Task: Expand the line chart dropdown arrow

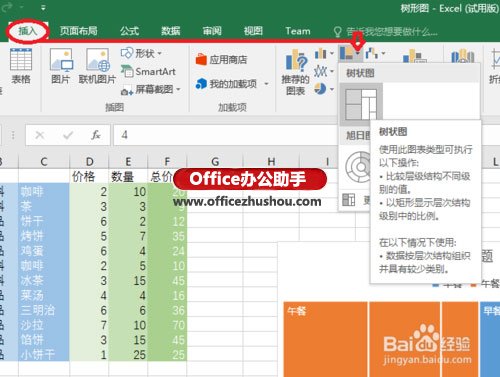Action: [x=332, y=71]
